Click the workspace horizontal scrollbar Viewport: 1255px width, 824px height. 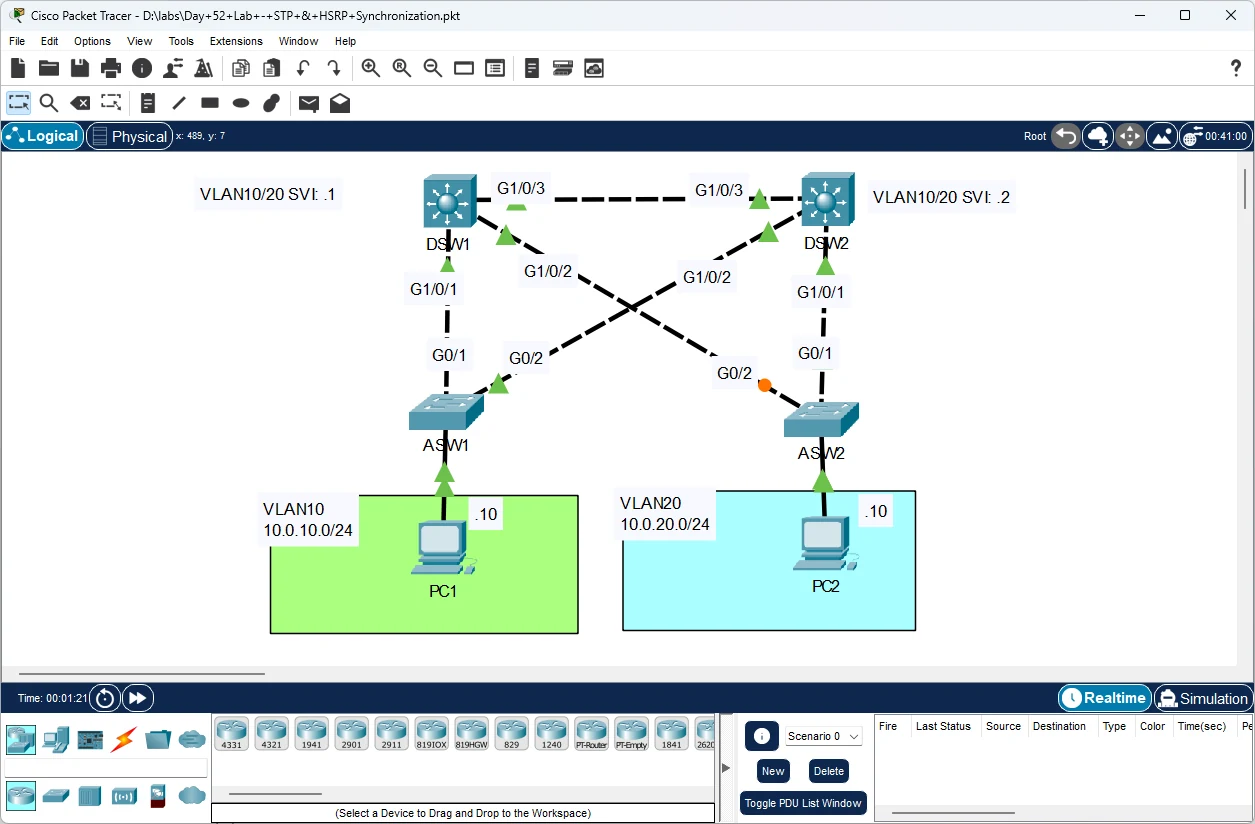click(x=142, y=674)
